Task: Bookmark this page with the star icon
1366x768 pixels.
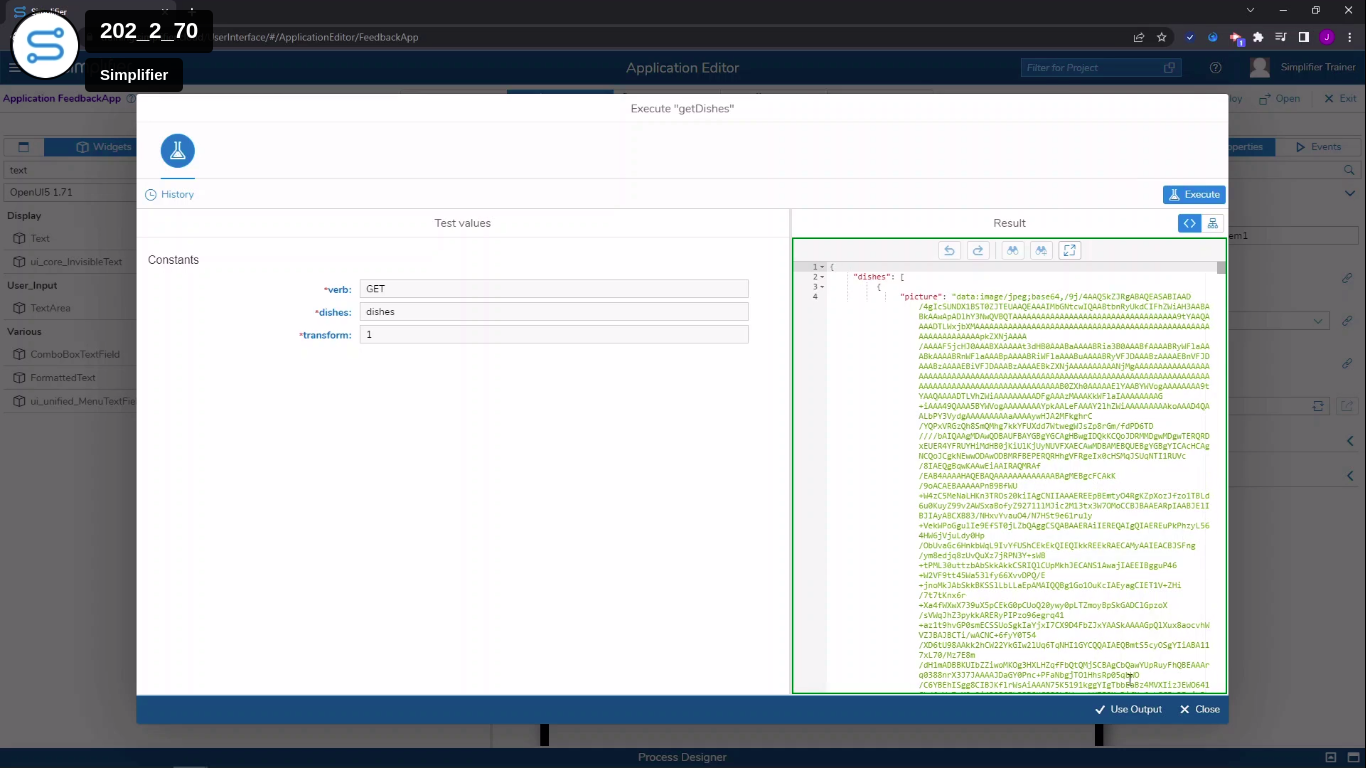Action: pos(1161,37)
